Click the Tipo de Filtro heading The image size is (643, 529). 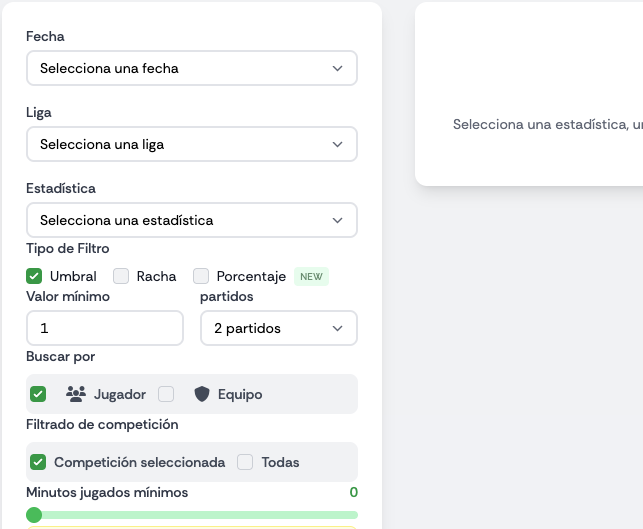tap(68, 249)
